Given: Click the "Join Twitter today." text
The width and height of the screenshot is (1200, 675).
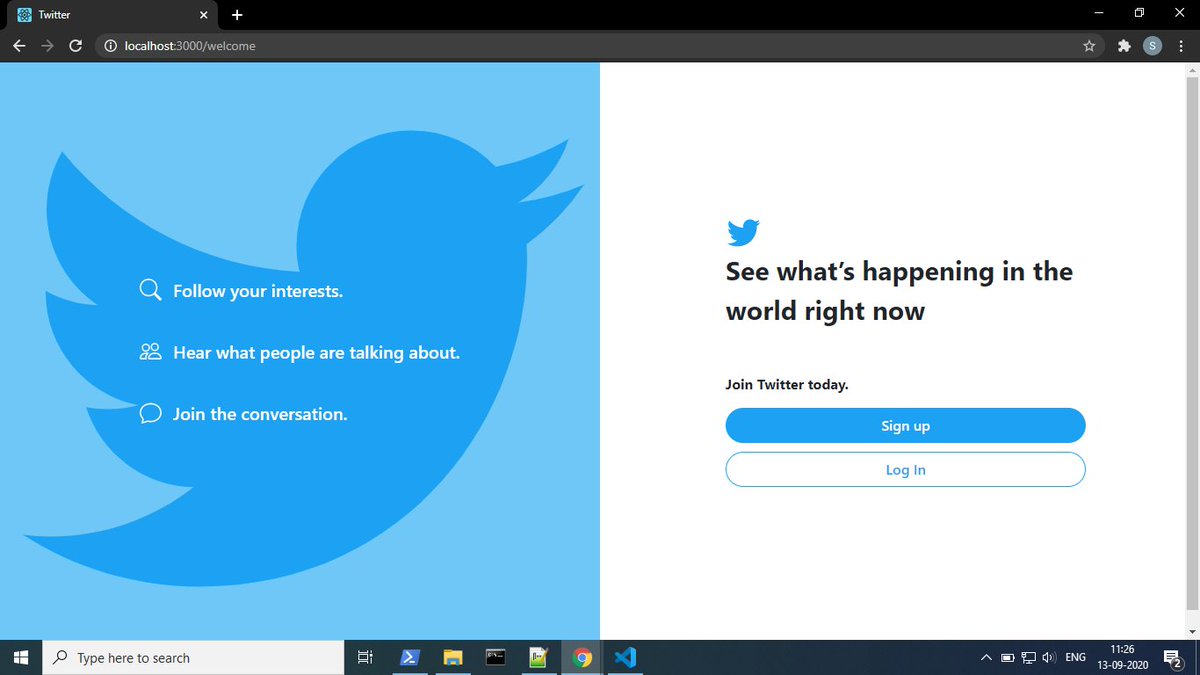Looking at the screenshot, I should tap(787, 384).
